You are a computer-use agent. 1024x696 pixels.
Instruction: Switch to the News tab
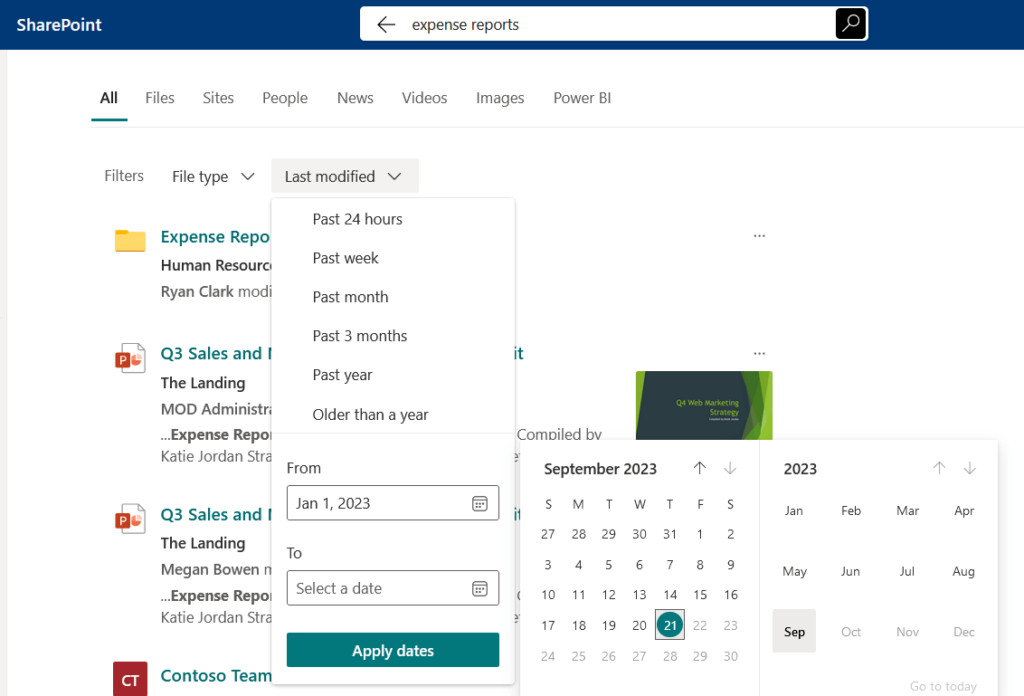click(x=355, y=98)
